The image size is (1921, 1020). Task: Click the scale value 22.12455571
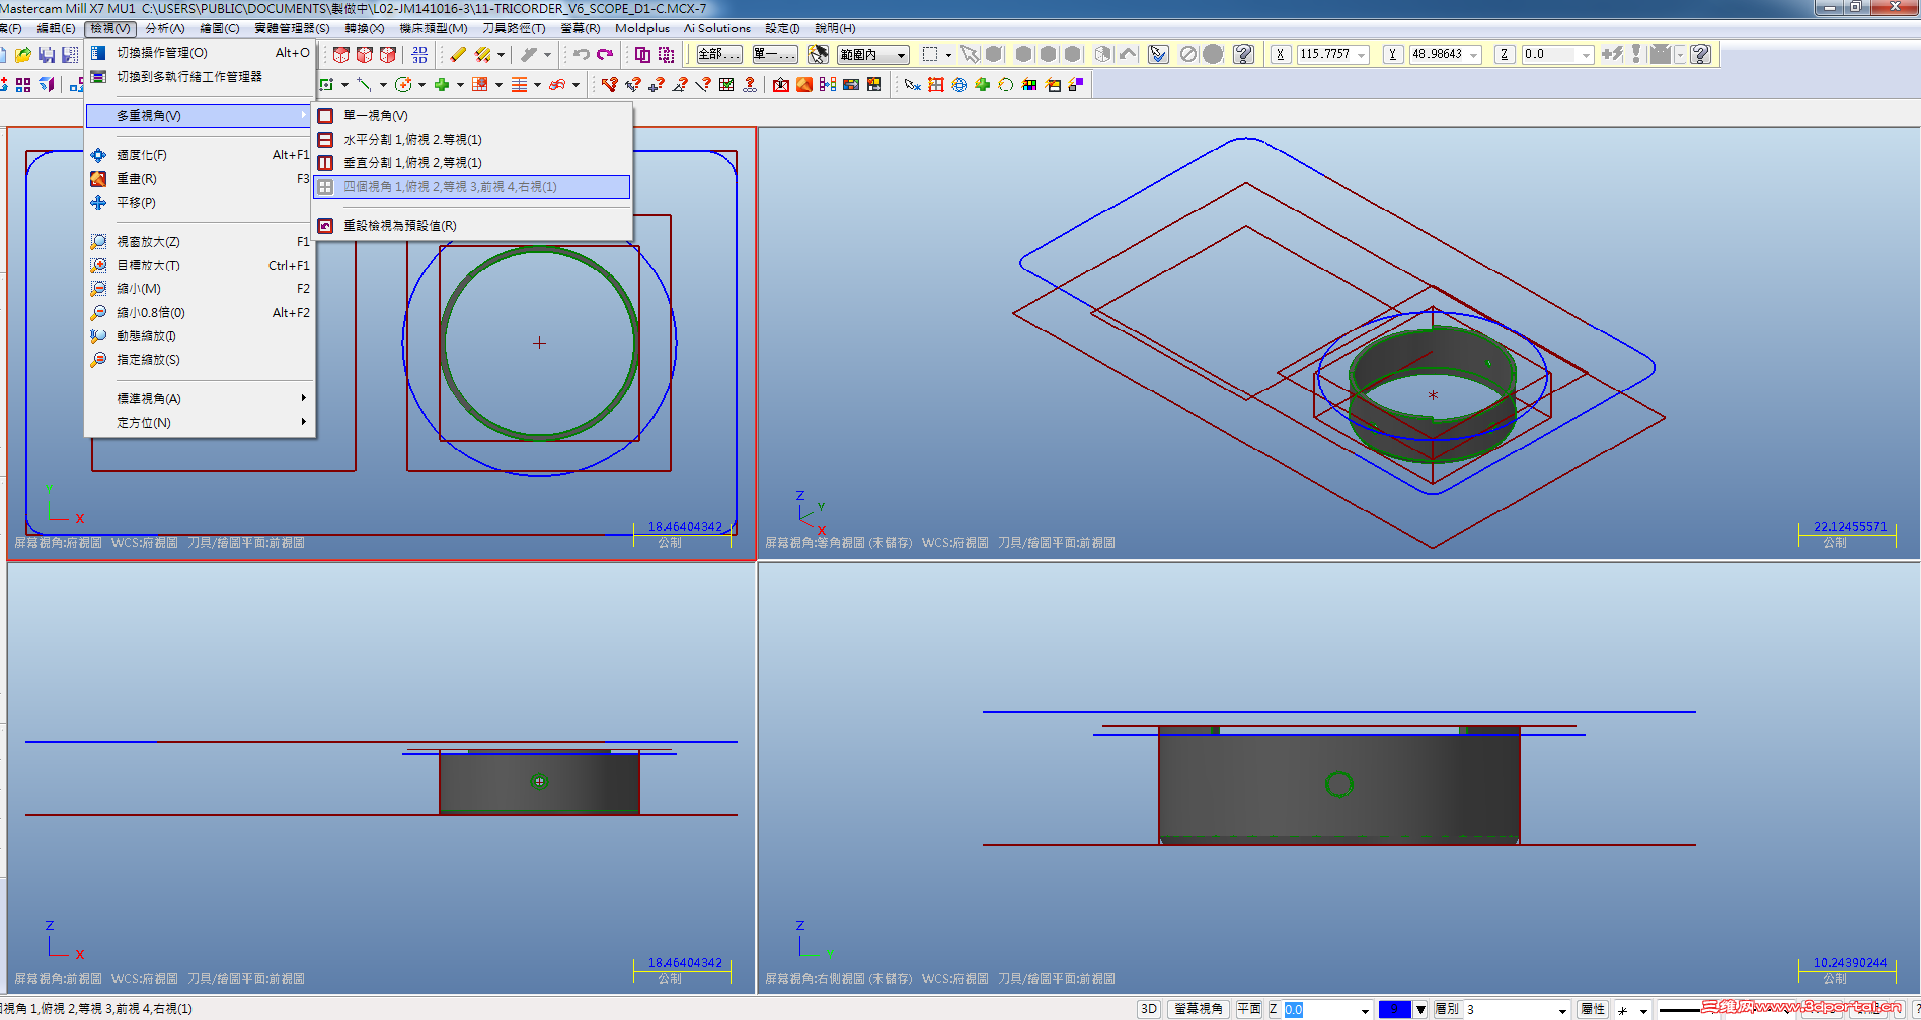pyautogui.click(x=1850, y=527)
